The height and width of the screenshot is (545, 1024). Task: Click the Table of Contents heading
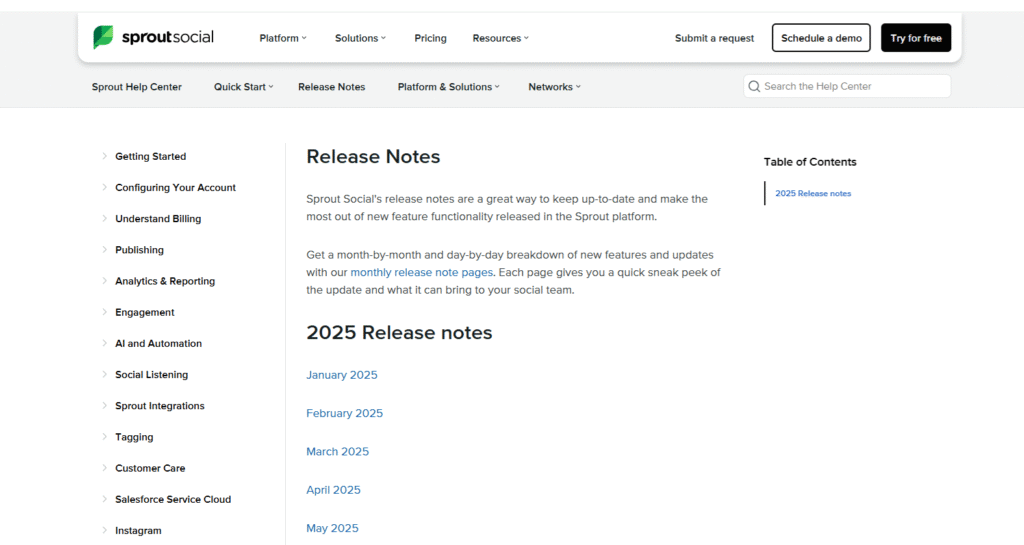810,162
